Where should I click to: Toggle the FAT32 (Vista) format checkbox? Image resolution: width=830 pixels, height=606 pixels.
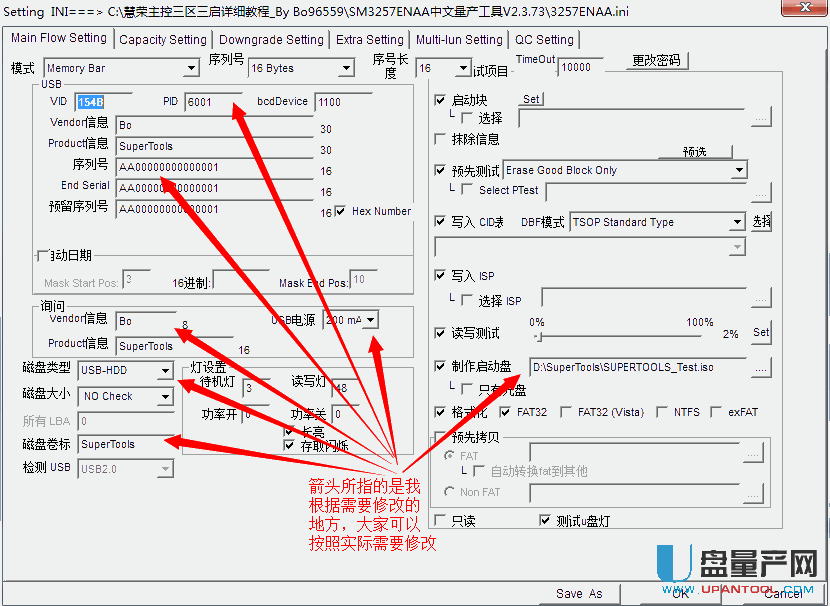tap(567, 412)
